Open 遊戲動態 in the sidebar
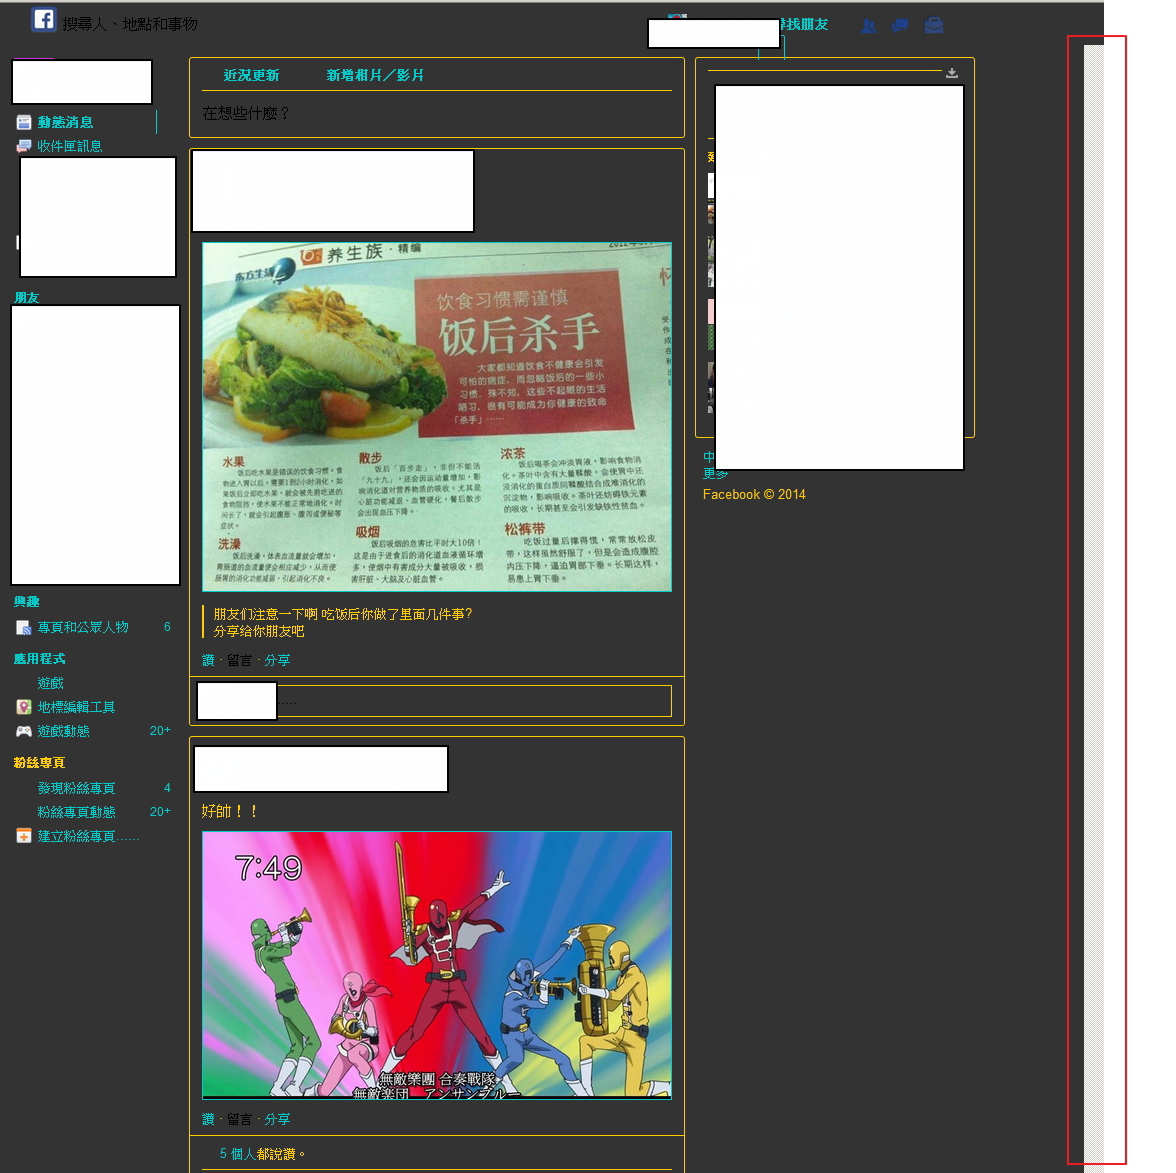Viewport: 1176px width, 1173px height. tap(64, 731)
